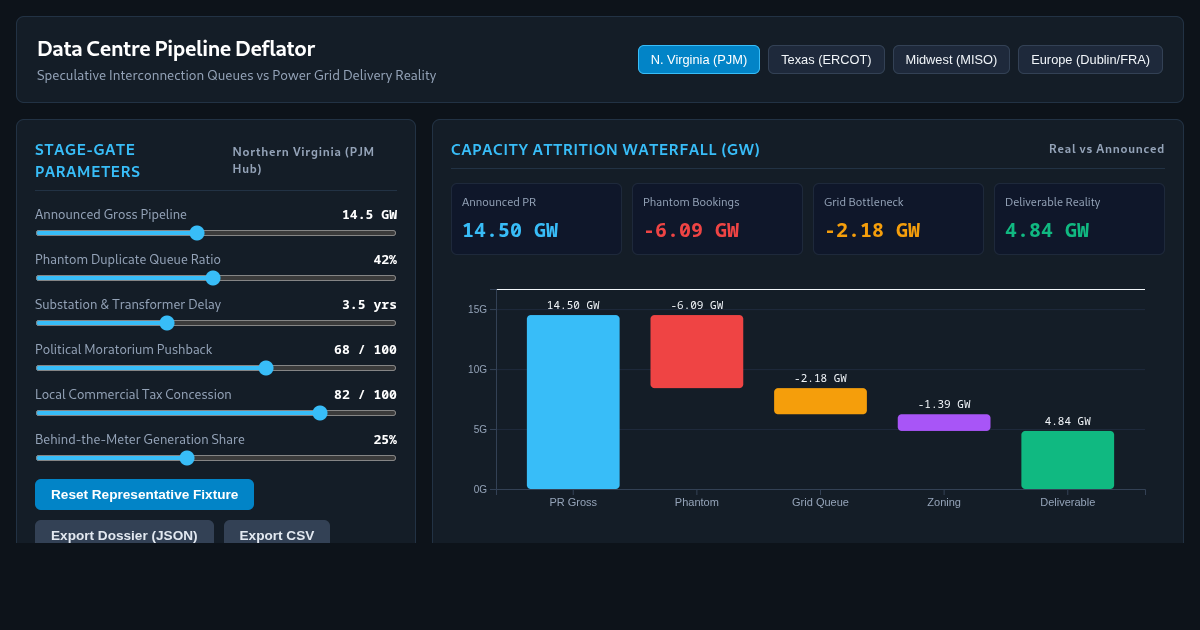Click the orange Grid Queue waterfall bar
The height and width of the screenshot is (630, 1200).
point(820,401)
